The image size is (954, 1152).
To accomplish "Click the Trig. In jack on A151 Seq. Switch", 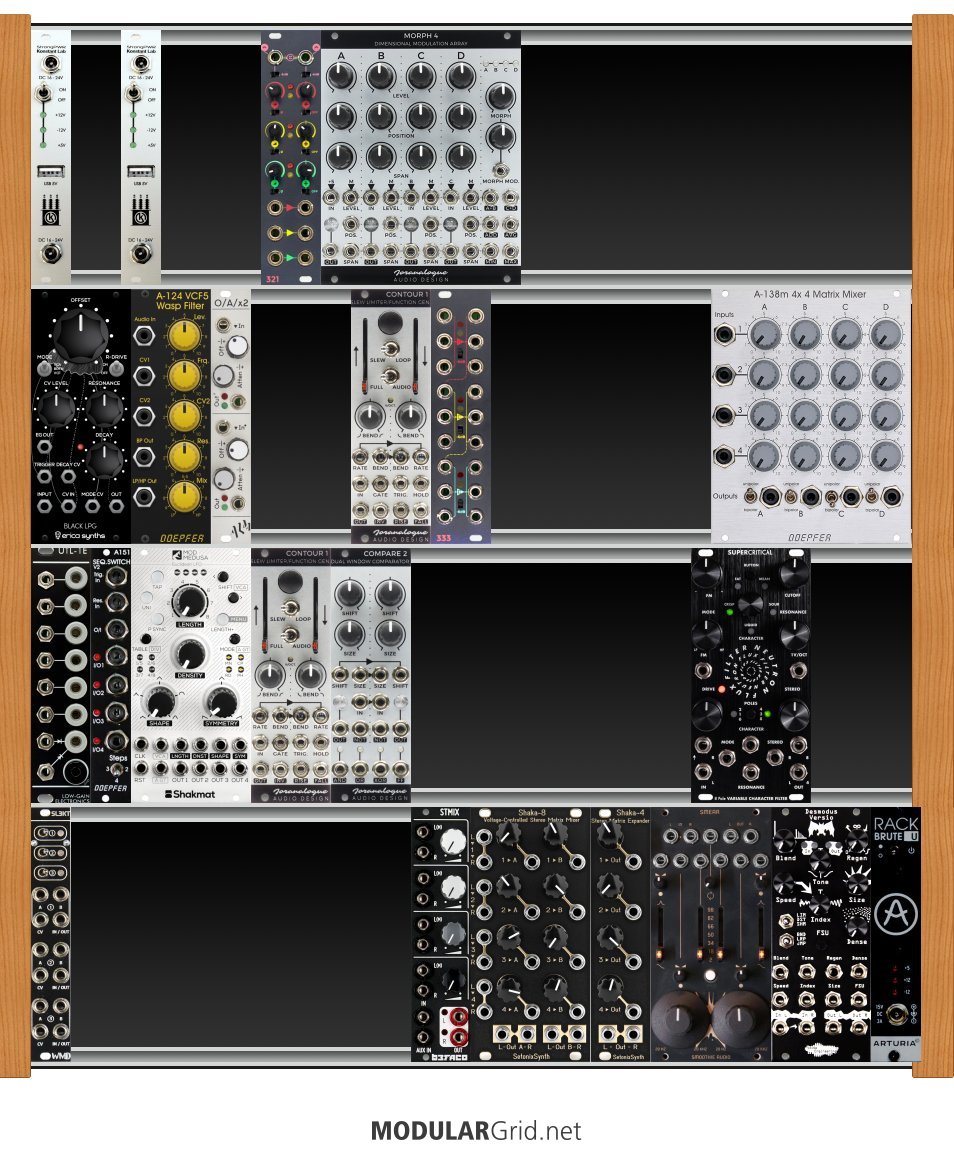I will (x=115, y=577).
